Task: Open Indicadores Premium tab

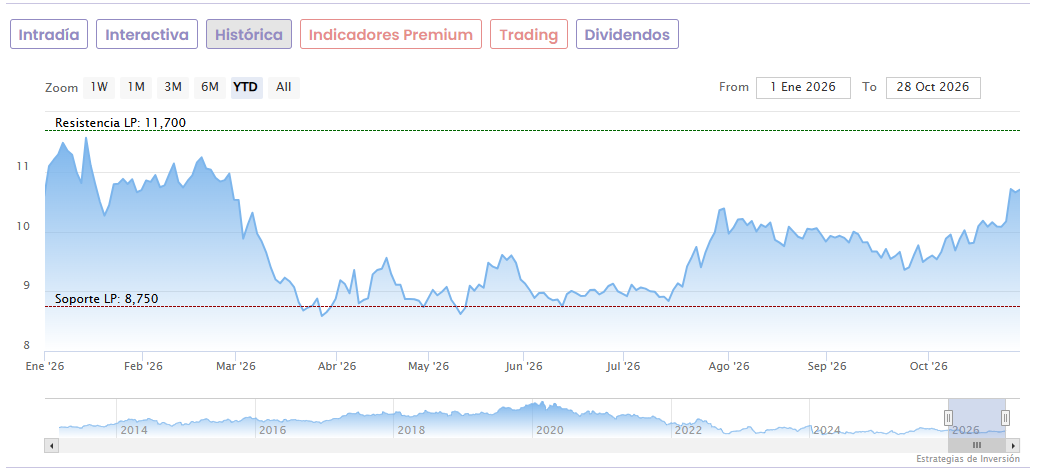Action: pyautogui.click(x=391, y=34)
